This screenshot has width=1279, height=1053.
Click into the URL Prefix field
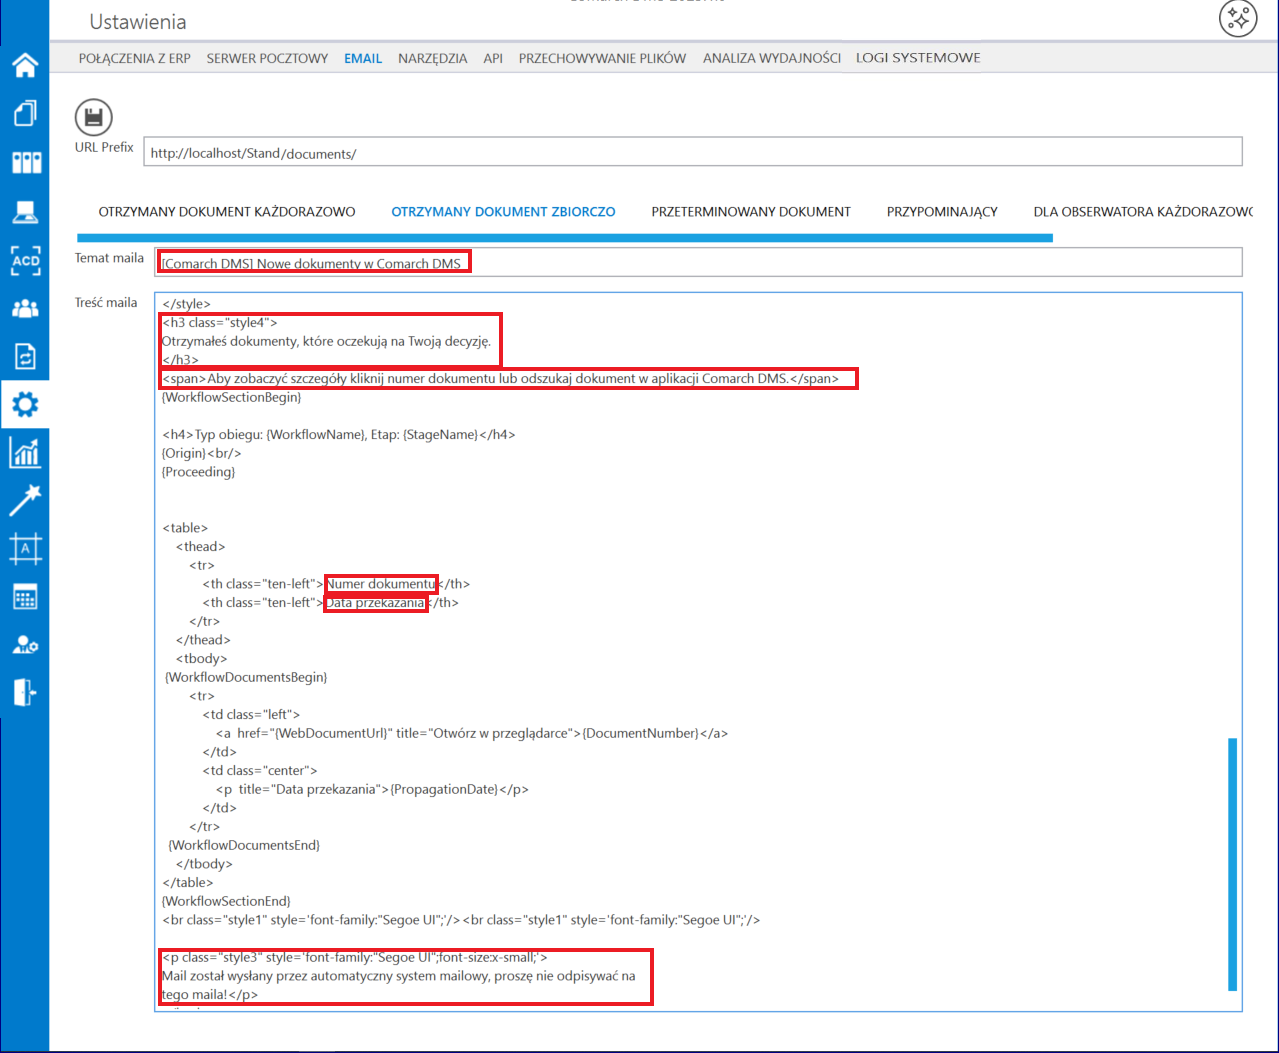click(x=693, y=152)
